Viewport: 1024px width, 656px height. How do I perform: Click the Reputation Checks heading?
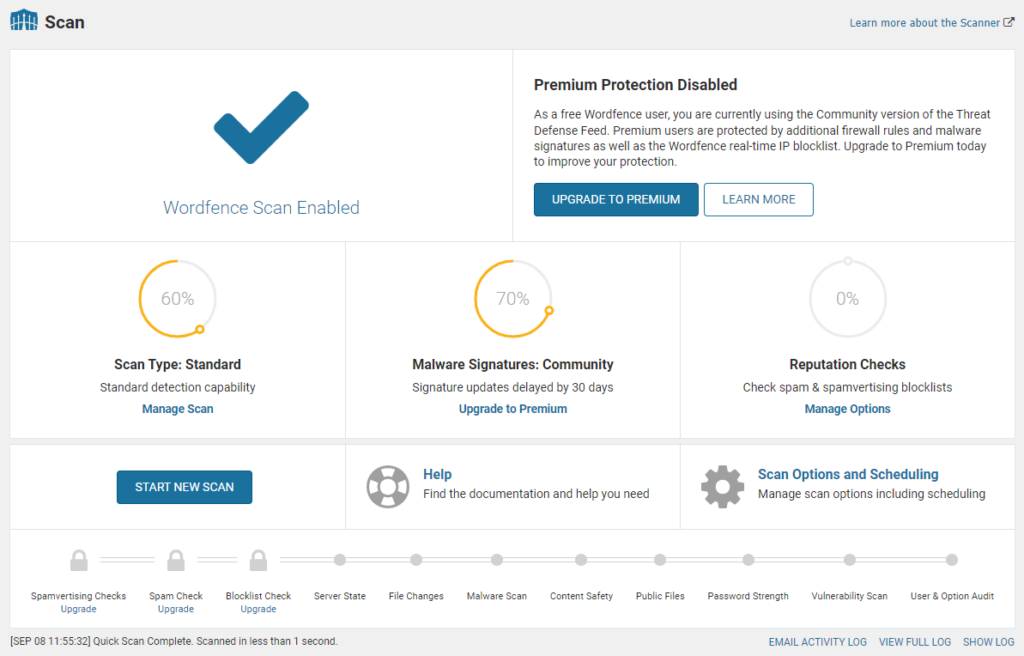848,365
